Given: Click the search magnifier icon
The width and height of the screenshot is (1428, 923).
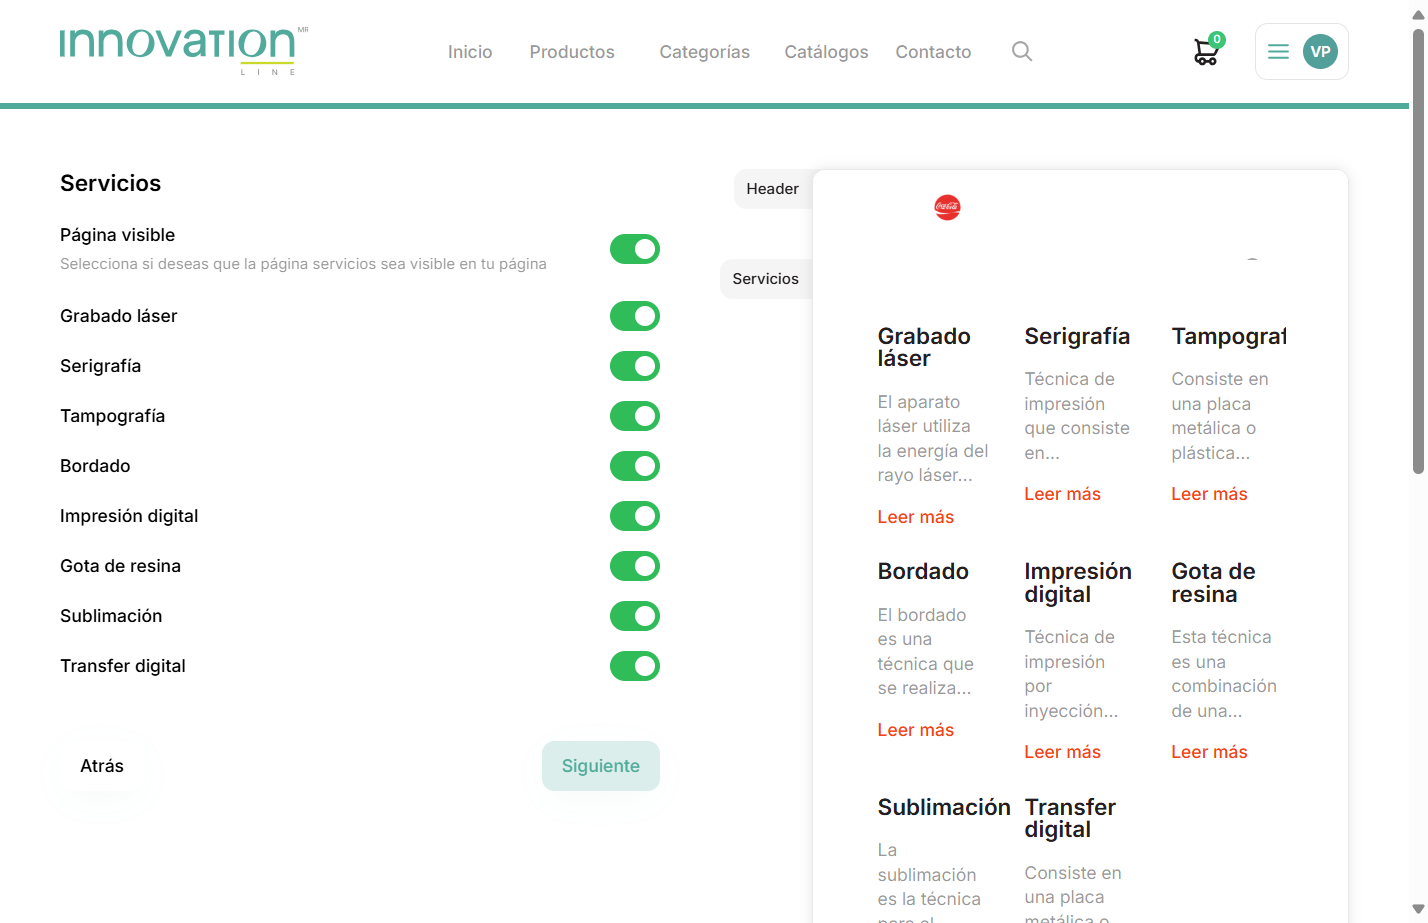Looking at the screenshot, I should point(1021,51).
